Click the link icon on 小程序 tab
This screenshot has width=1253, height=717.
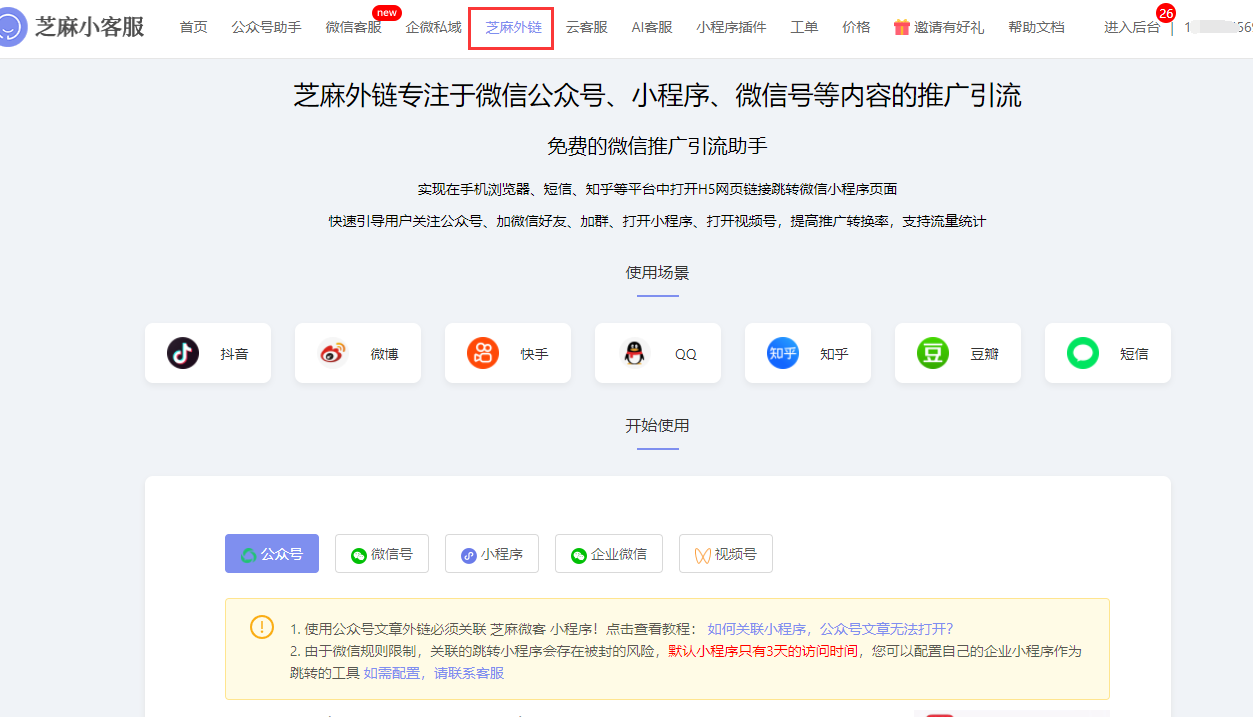click(x=469, y=555)
